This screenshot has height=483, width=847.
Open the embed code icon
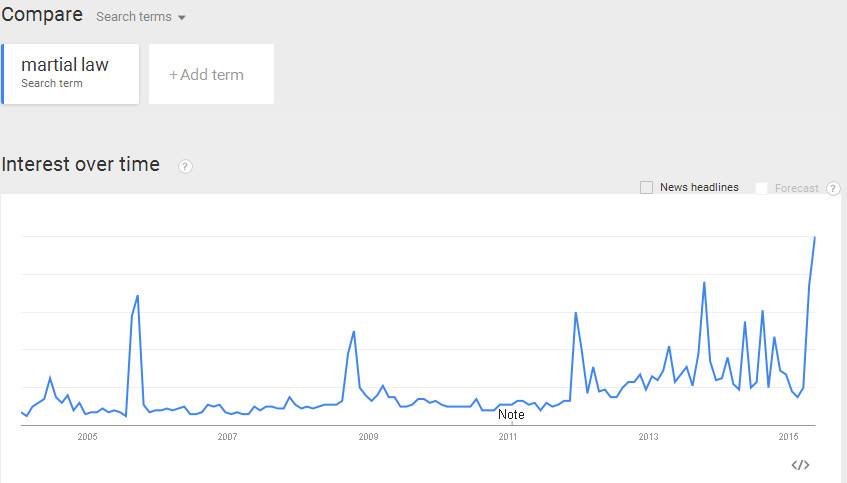pyautogui.click(x=800, y=464)
